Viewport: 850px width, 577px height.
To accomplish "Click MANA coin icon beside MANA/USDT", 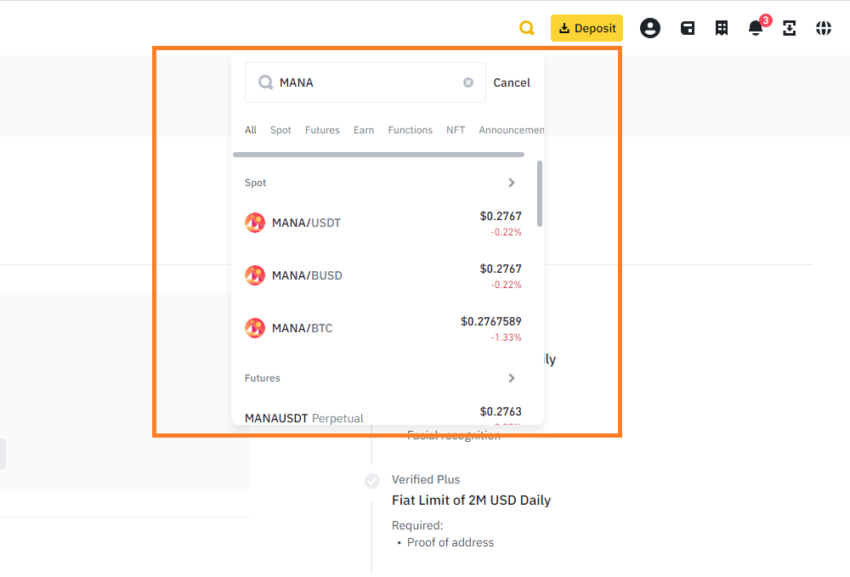I will tap(255, 222).
